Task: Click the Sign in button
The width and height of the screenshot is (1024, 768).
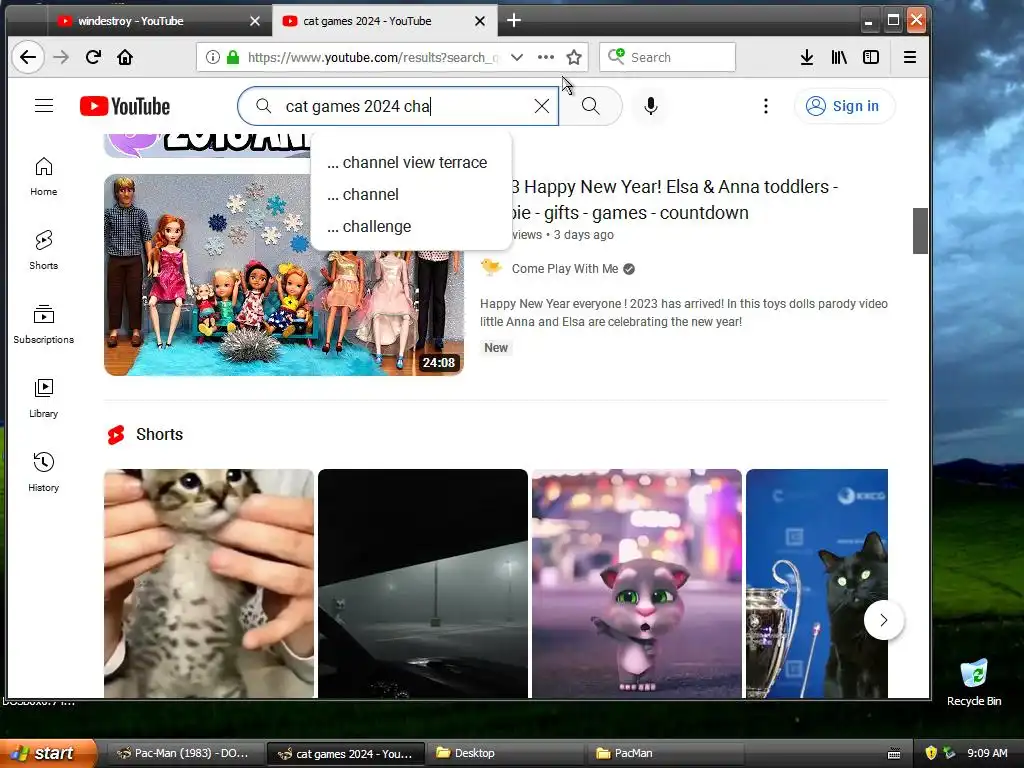Action: pyautogui.click(x=843, y=106)
